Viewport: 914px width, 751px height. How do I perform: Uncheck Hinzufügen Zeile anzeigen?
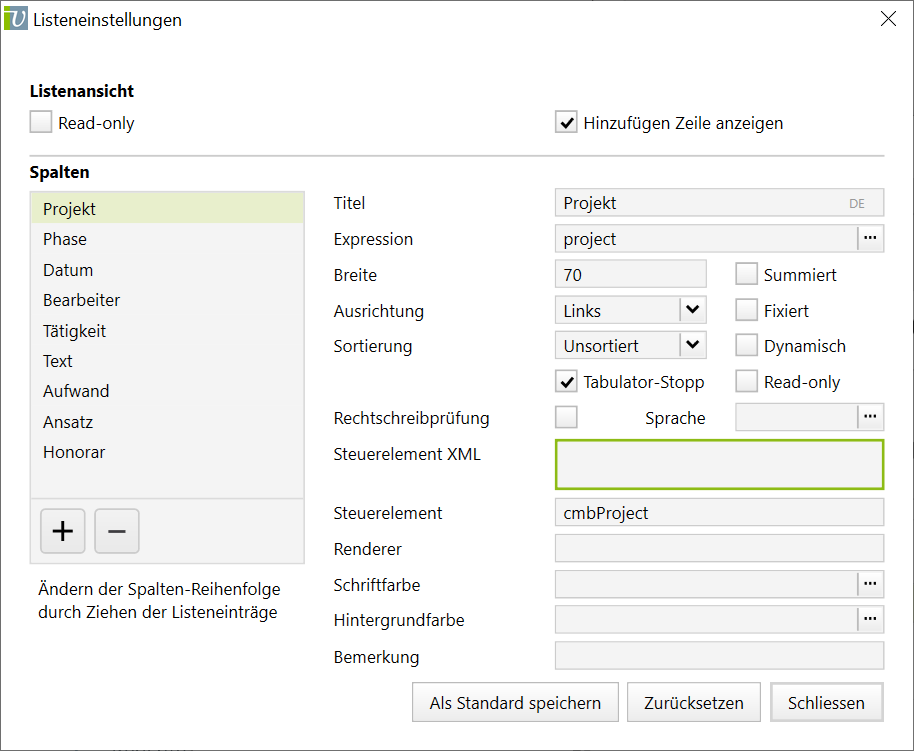coord(567,123)
